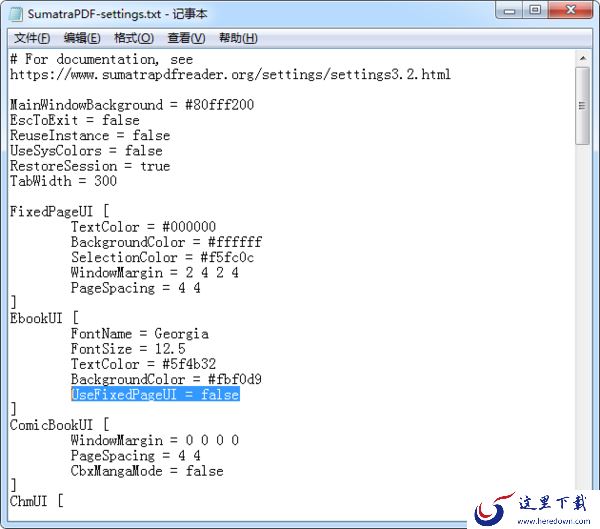Screen dimensions: 600x529
Task: Click the TextColor = #000000 line
Action: pos(143,227)
